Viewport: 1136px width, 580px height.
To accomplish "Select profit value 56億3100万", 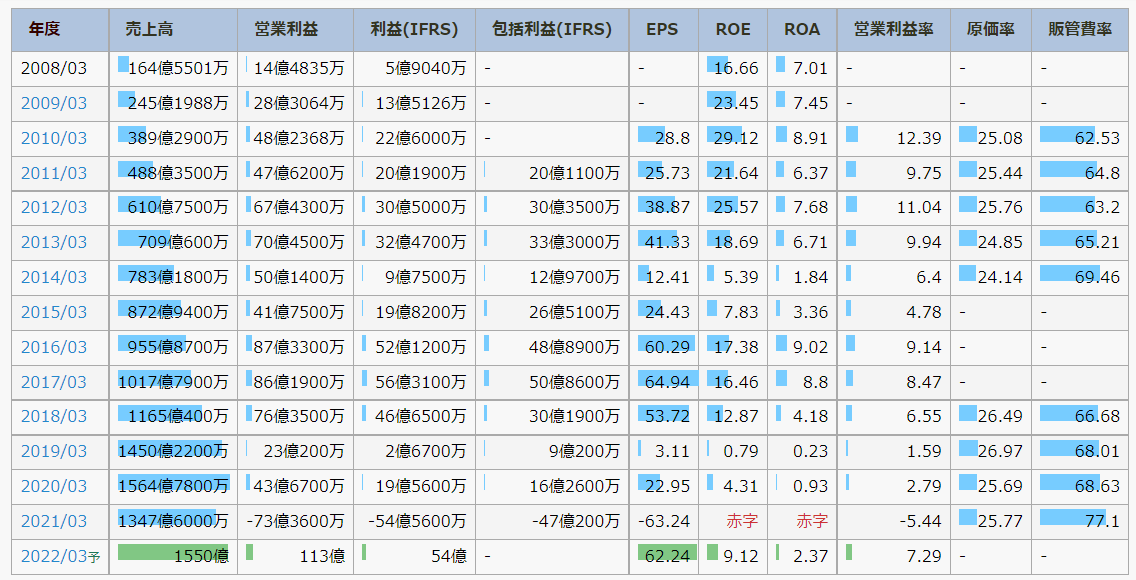I will point(421,382).
